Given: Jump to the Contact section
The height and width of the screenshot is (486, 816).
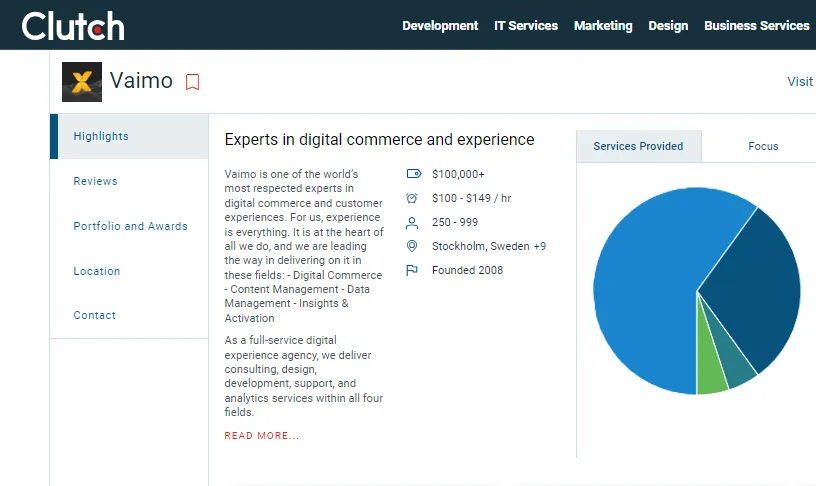Looking at the screenshot, I should [95, 315].
